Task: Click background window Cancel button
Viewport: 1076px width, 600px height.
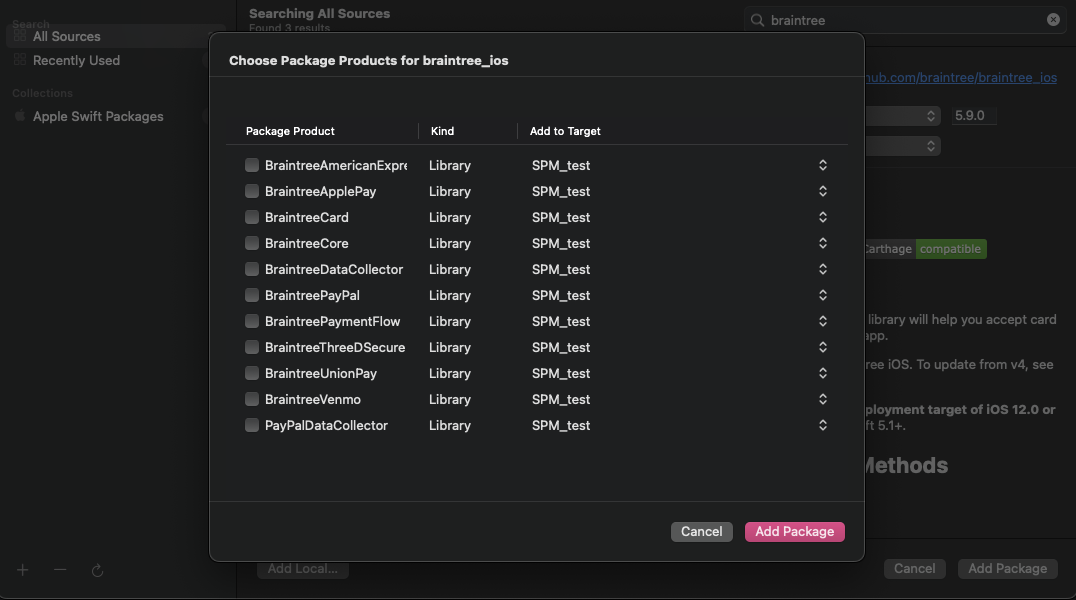Action: [915, 568]
